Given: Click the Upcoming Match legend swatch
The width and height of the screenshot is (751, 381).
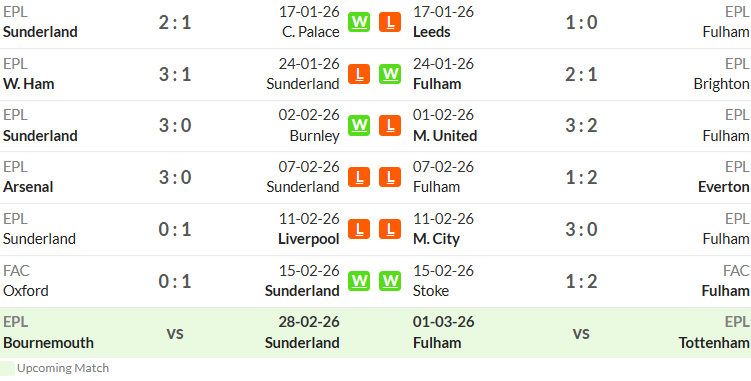Looking at the screenshot, I should pos(7,368).
